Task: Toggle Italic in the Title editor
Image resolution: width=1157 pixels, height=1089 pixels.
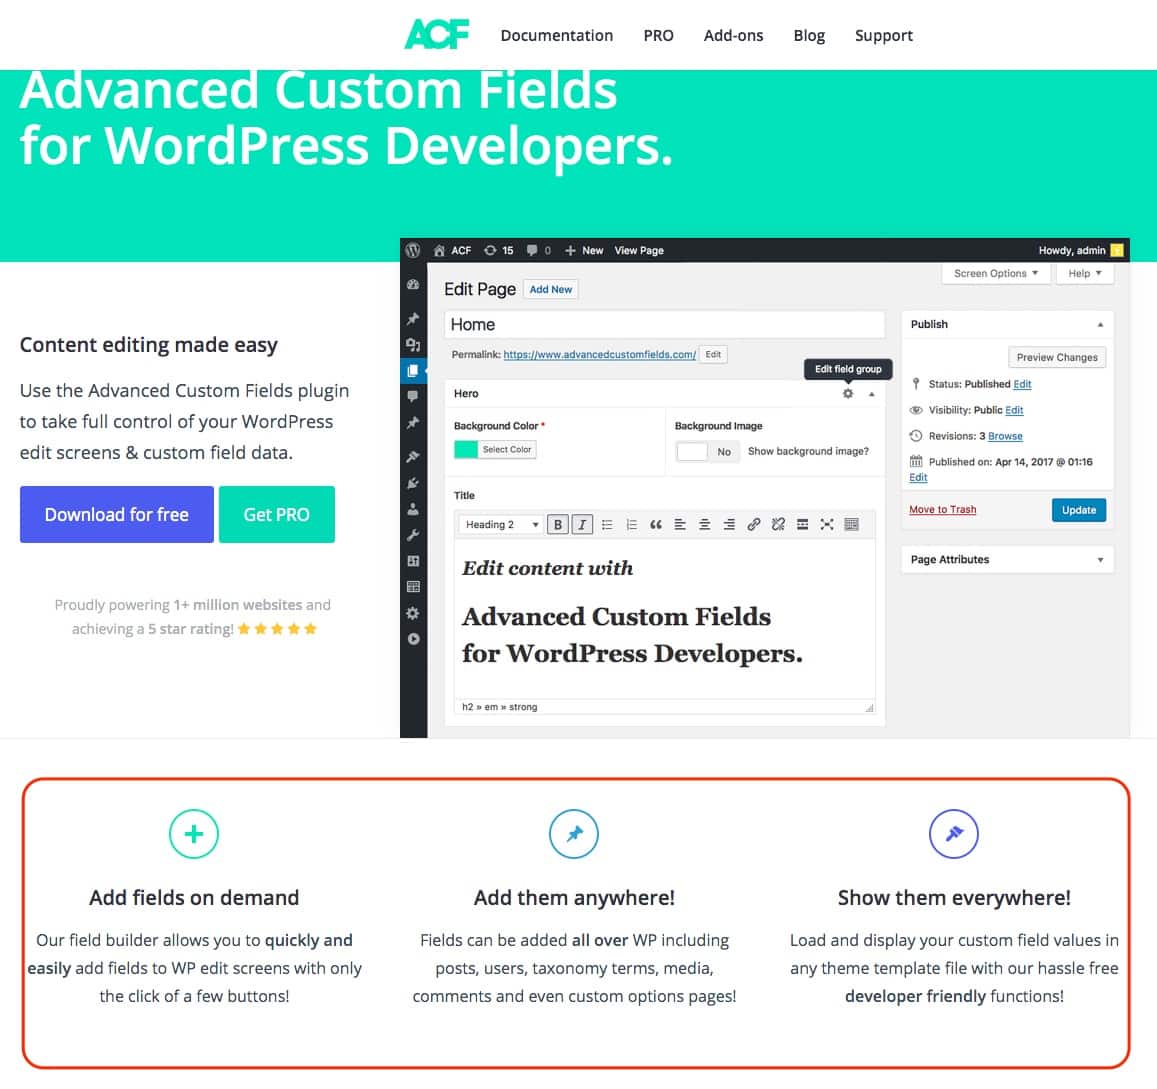Action: [582, 525]
